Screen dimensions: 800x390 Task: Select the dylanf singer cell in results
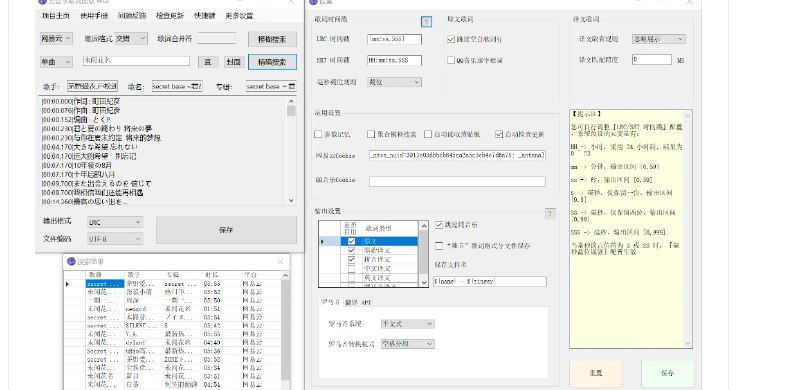pyautogui.click(x=144, y=343)
